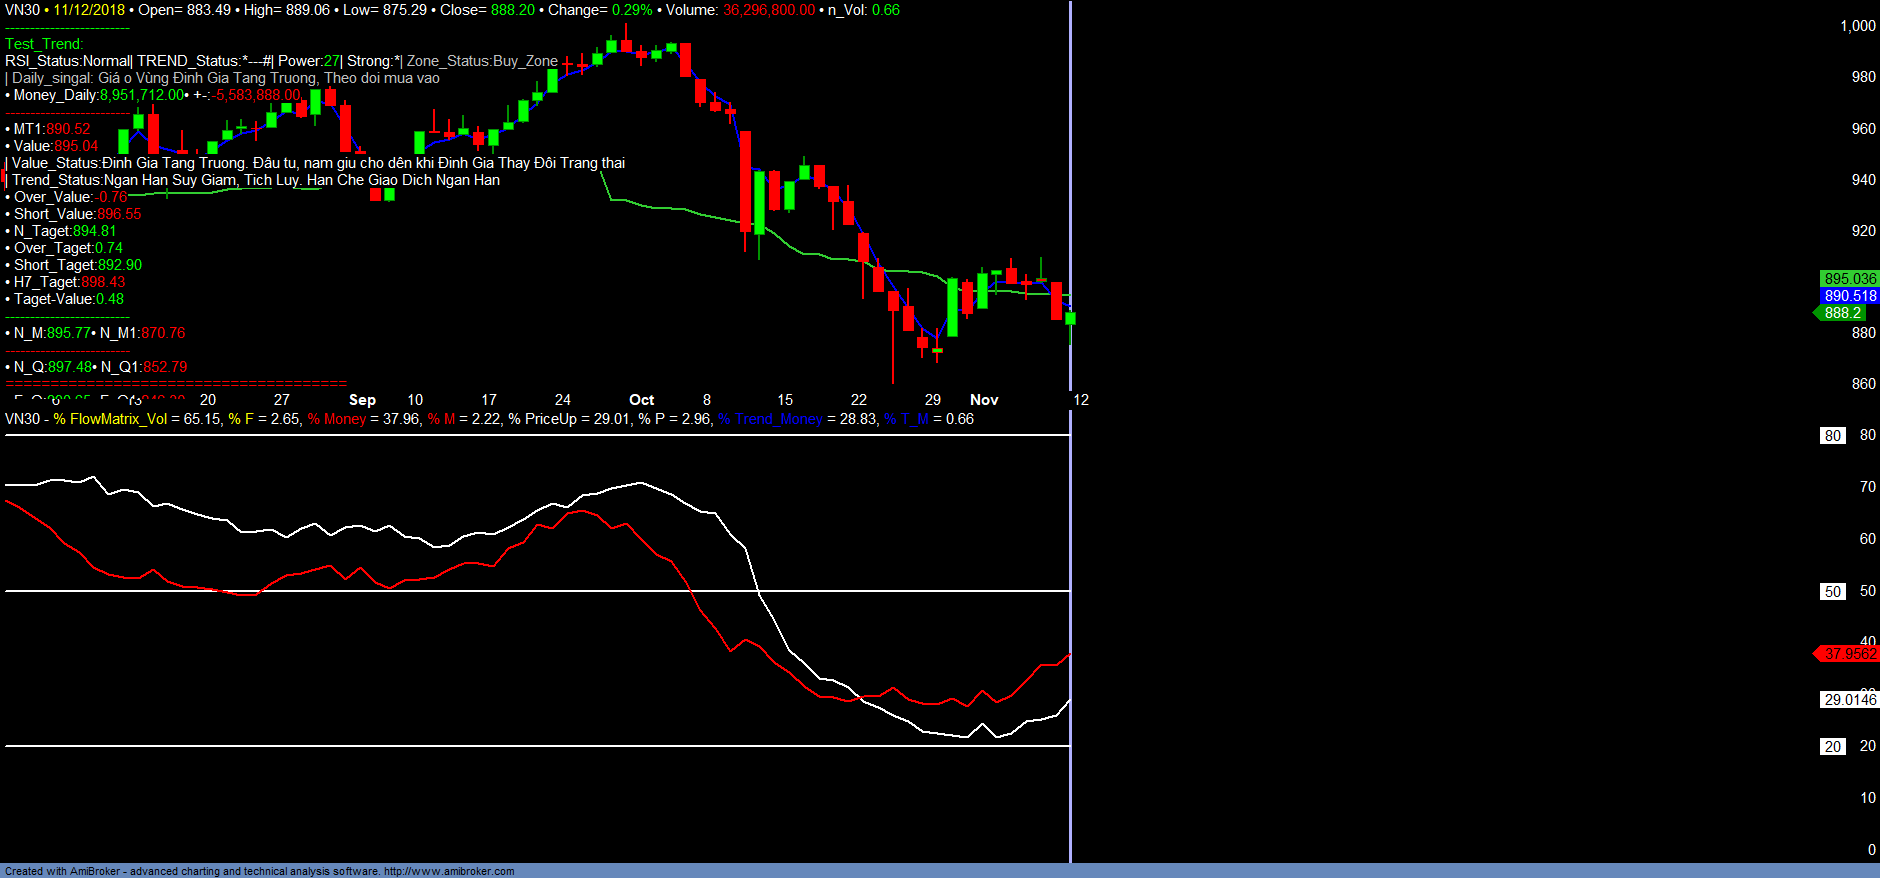Click the 1,000 price axis value

tap(1857, 26)
